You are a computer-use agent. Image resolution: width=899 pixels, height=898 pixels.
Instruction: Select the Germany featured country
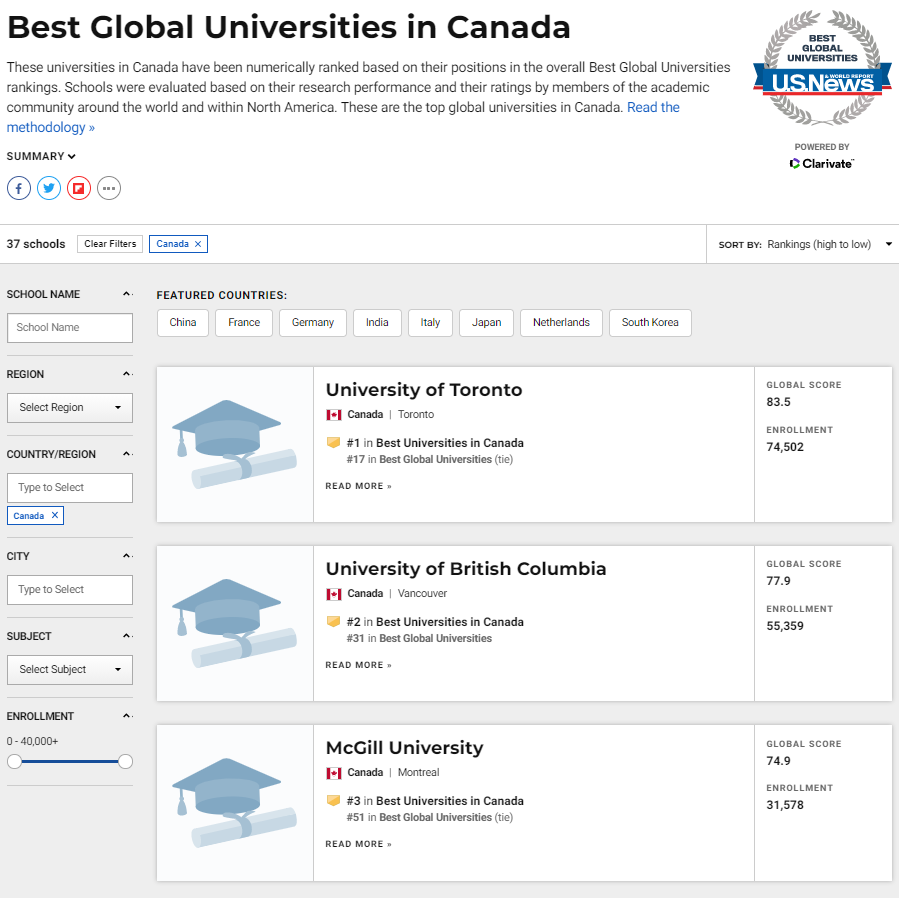(313, 323)
